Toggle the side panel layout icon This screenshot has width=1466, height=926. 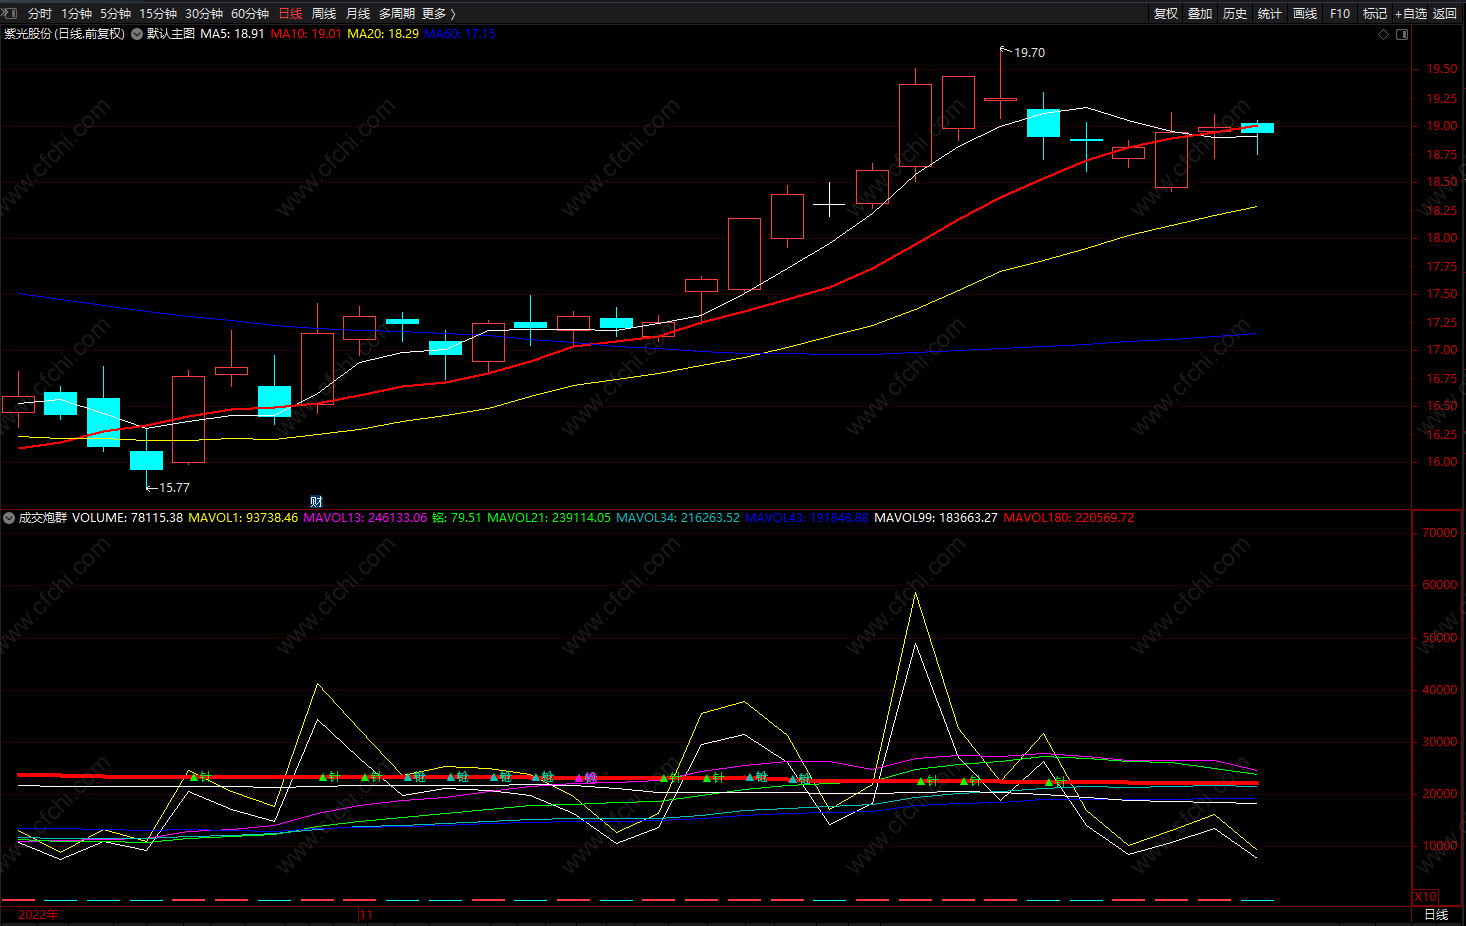click(x=1402, y=34)
